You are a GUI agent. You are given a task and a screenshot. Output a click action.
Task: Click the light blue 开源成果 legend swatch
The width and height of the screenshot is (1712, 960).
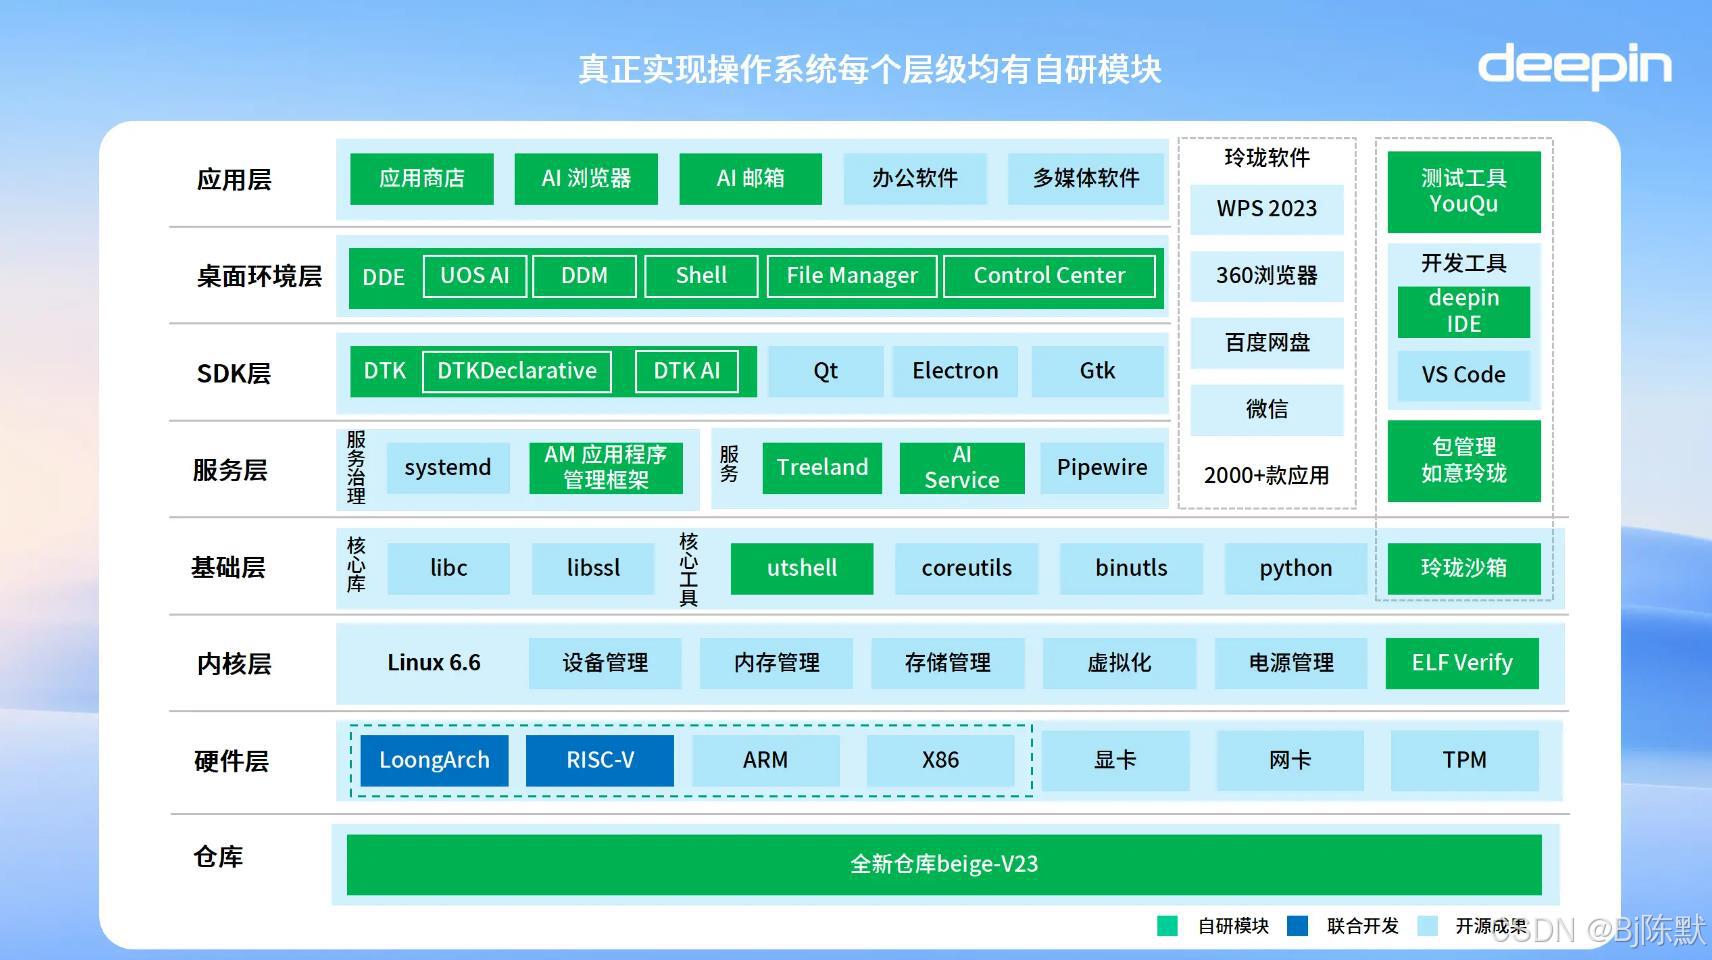tap(1428, 926)
